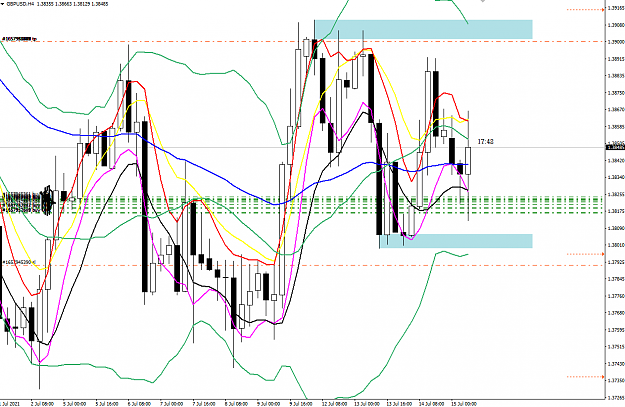Click the stacked pending-order labels beside green lines

point(22,203)
